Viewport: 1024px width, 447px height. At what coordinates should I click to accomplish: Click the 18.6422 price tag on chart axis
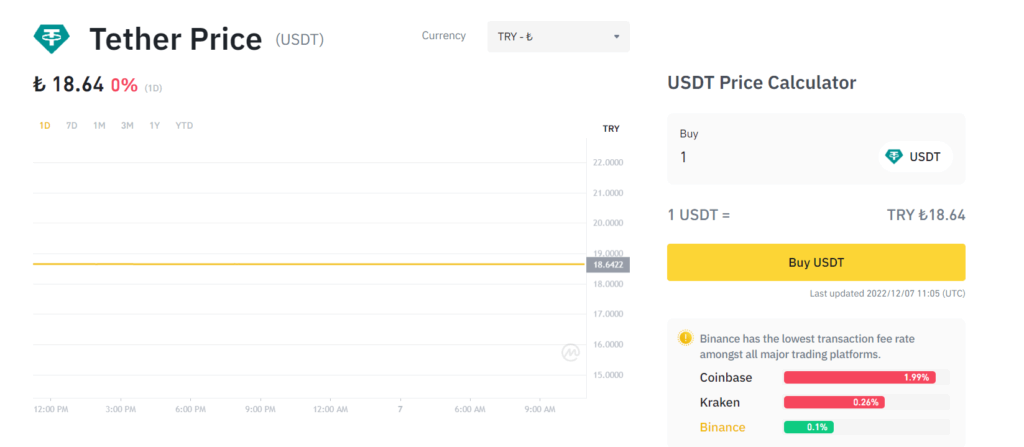click(608, 265)
